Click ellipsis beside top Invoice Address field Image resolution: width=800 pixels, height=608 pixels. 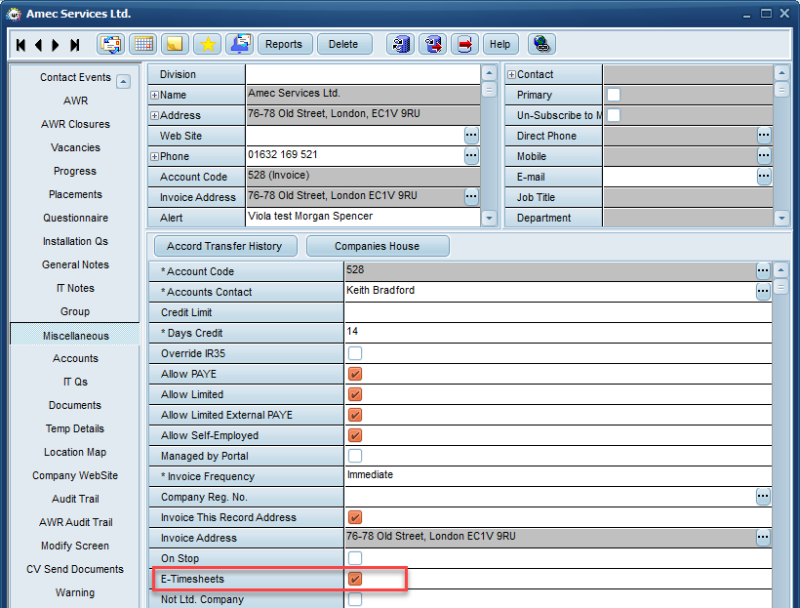point(471,196)
